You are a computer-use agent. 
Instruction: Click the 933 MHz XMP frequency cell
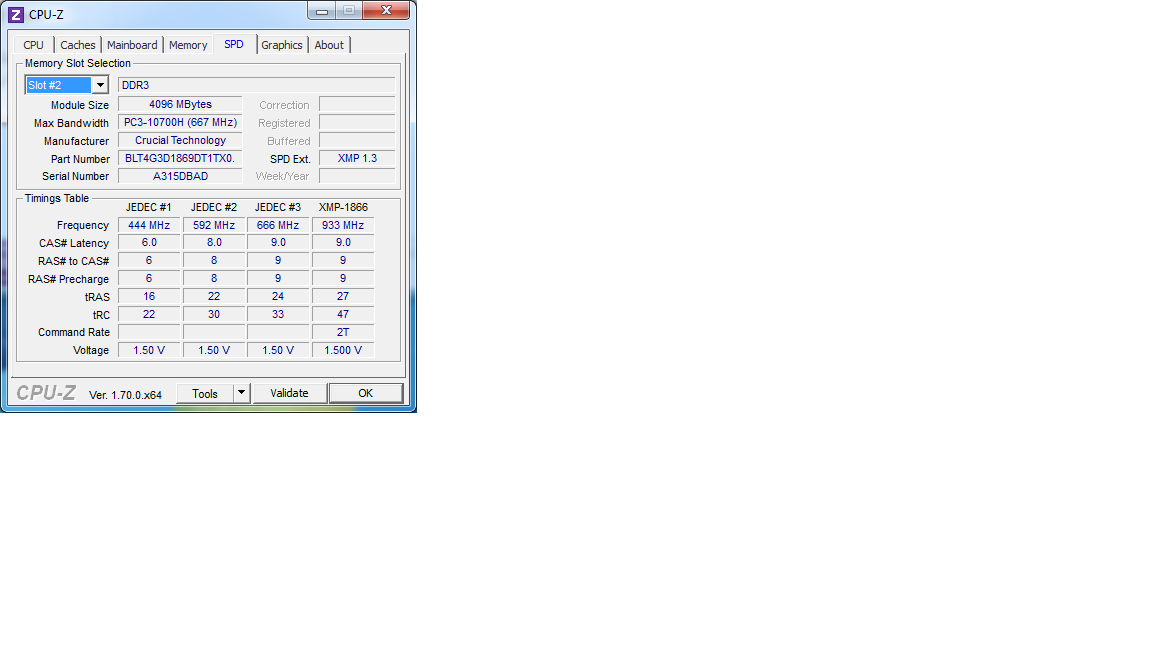click(x=343, y=226)
